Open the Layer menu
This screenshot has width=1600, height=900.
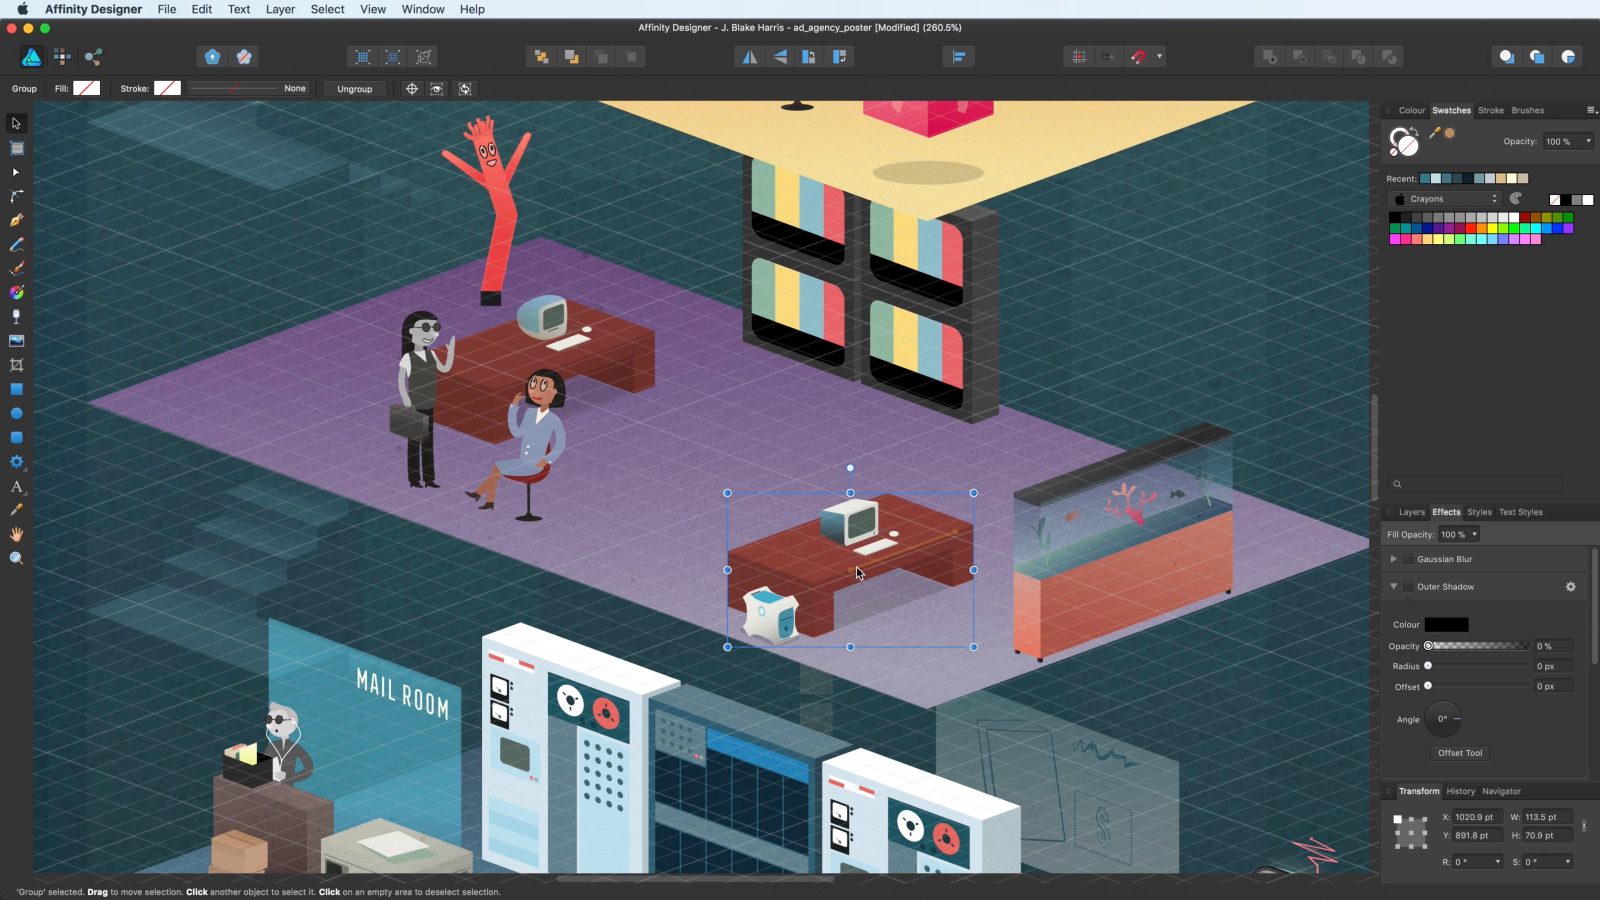(x=280, y=9)
